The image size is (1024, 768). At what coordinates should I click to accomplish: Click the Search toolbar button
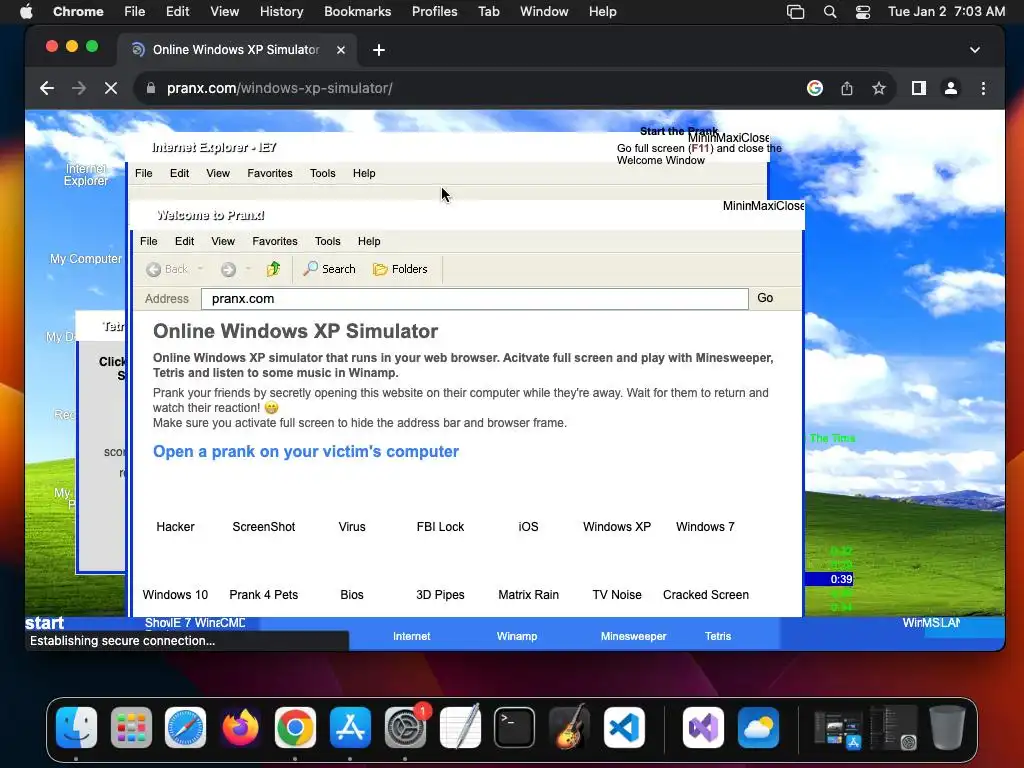click(330, 269)
